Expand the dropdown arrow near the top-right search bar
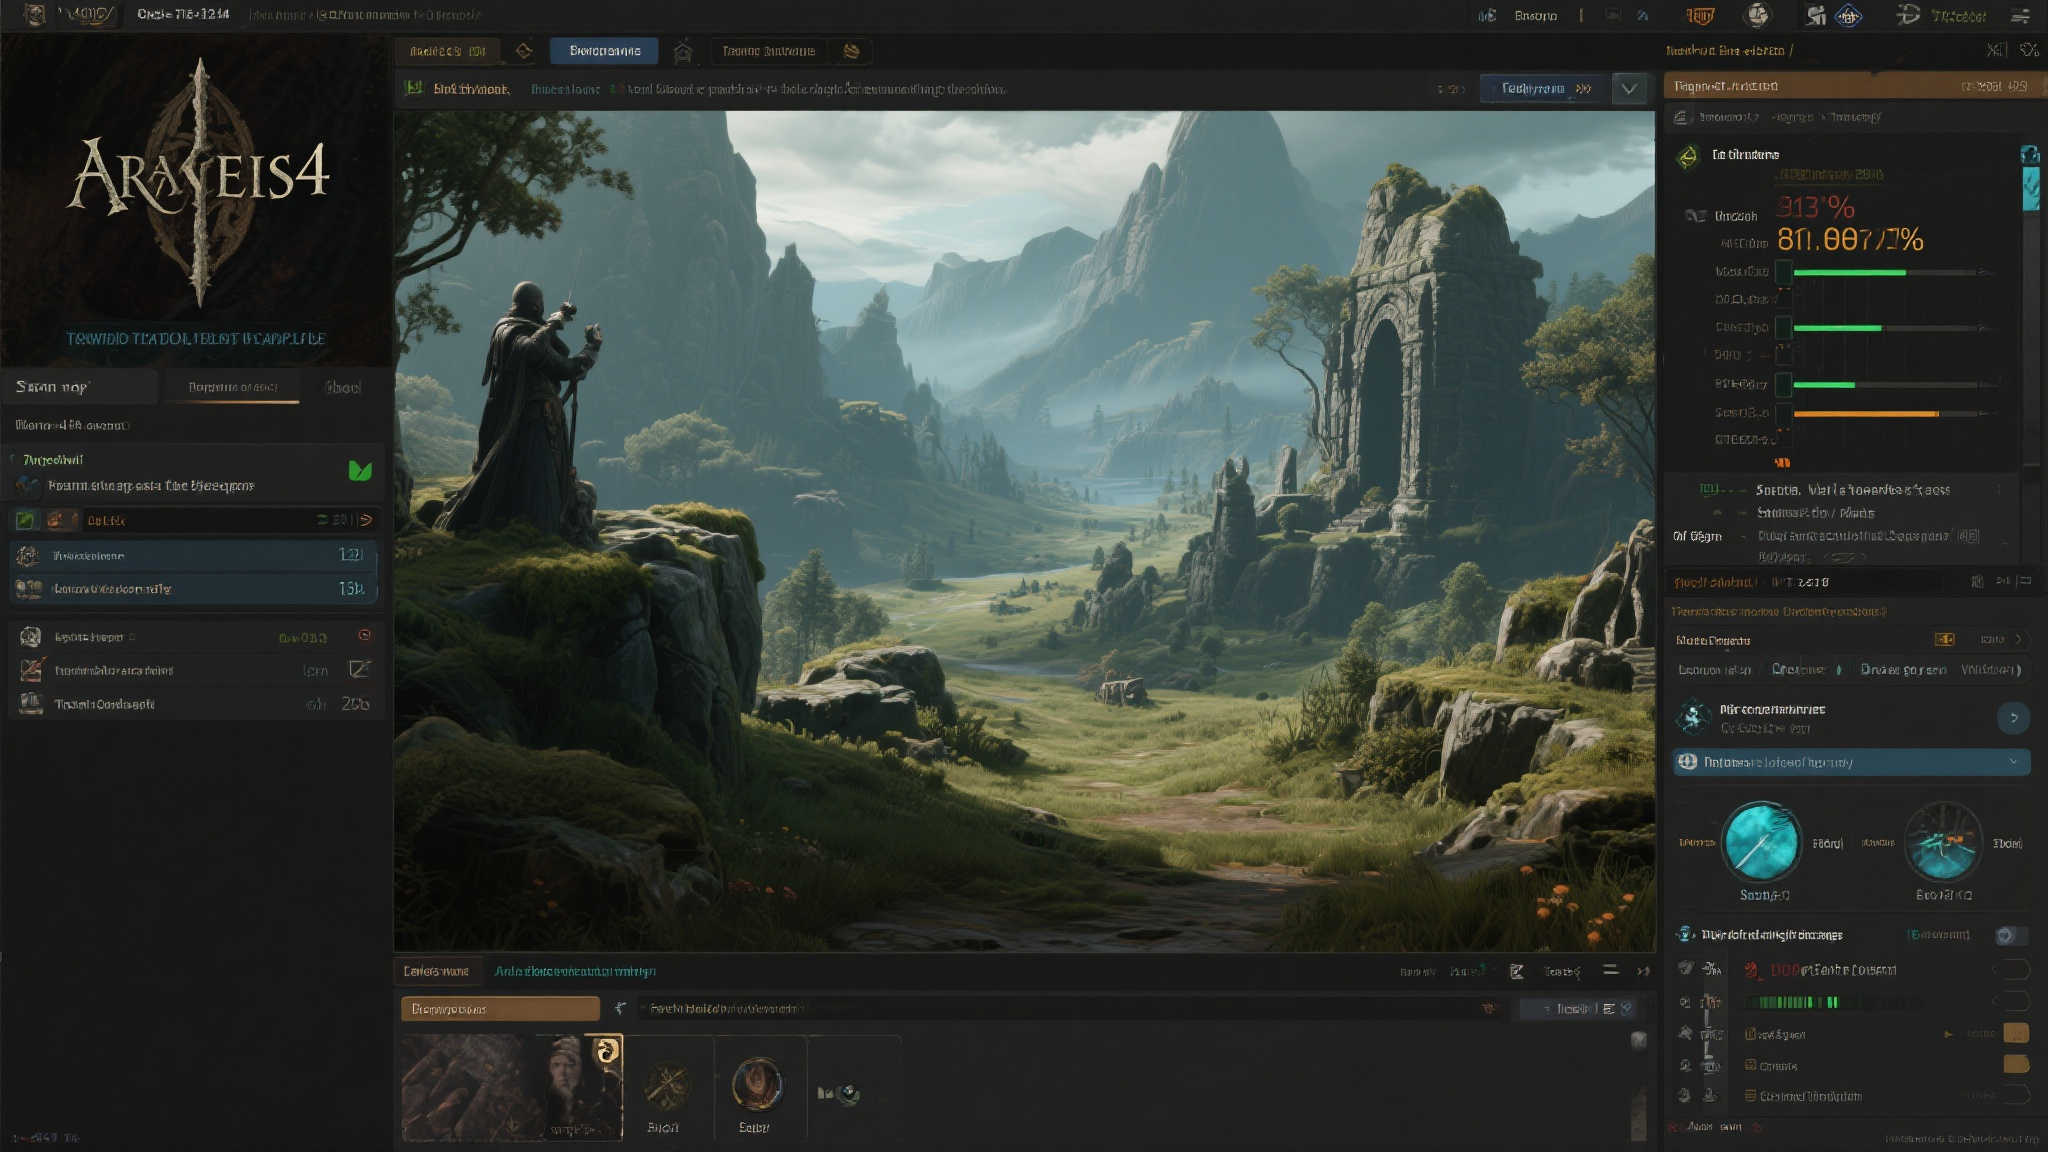Screen dimensions: 2048x1152 1630,88
